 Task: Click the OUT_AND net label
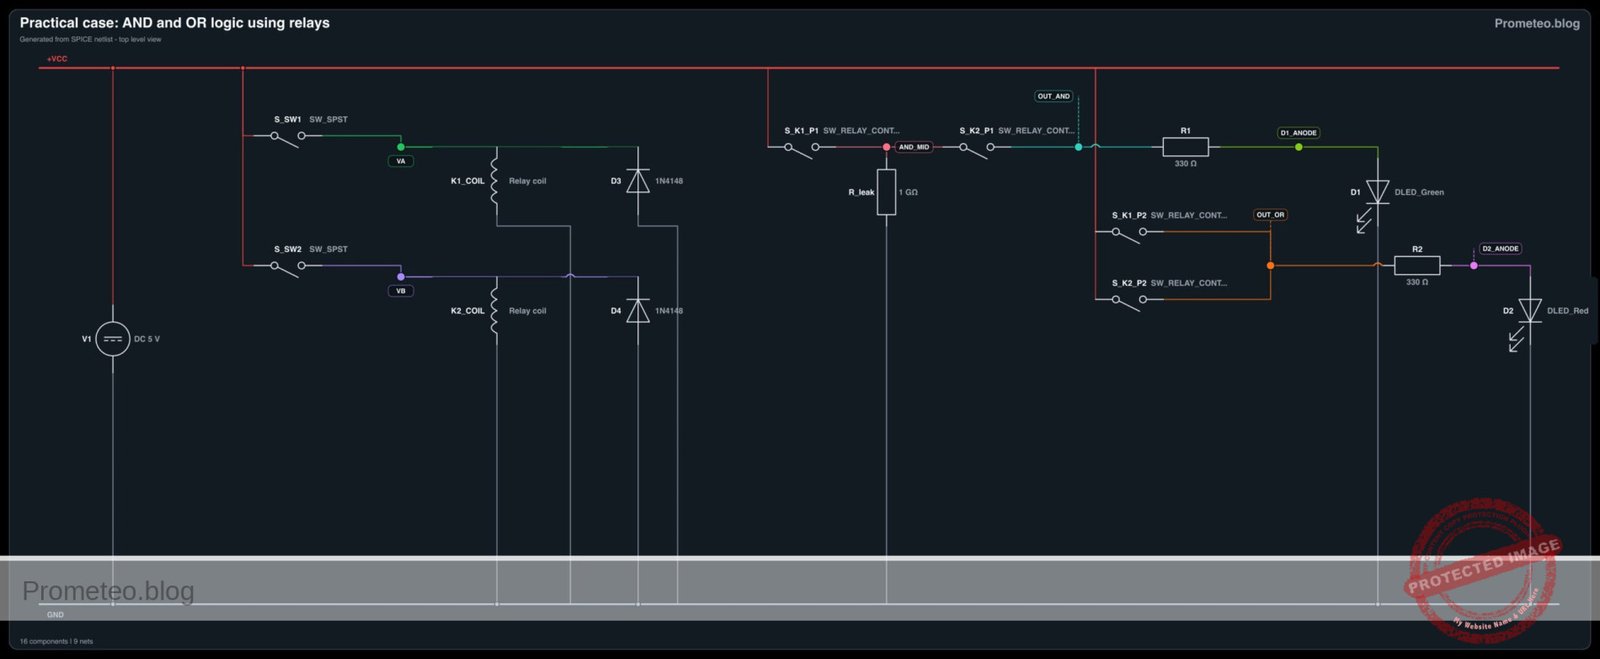(1054, 97)
